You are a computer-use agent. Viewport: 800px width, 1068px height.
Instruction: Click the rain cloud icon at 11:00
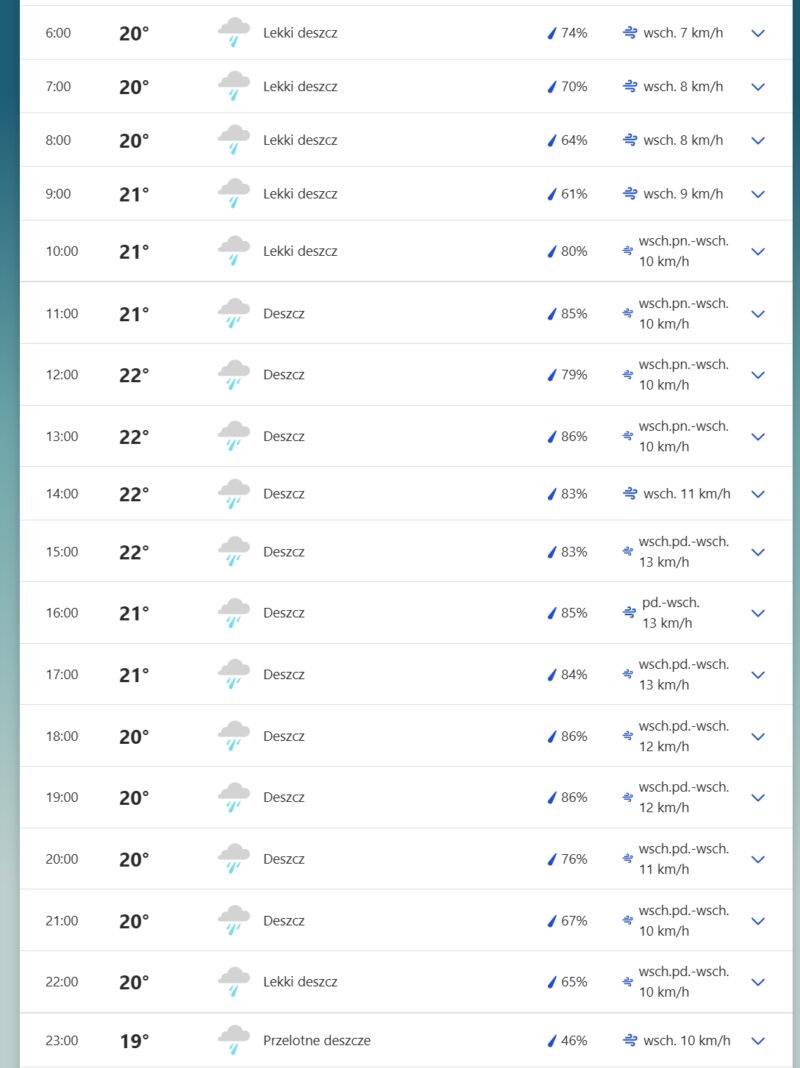234,314
